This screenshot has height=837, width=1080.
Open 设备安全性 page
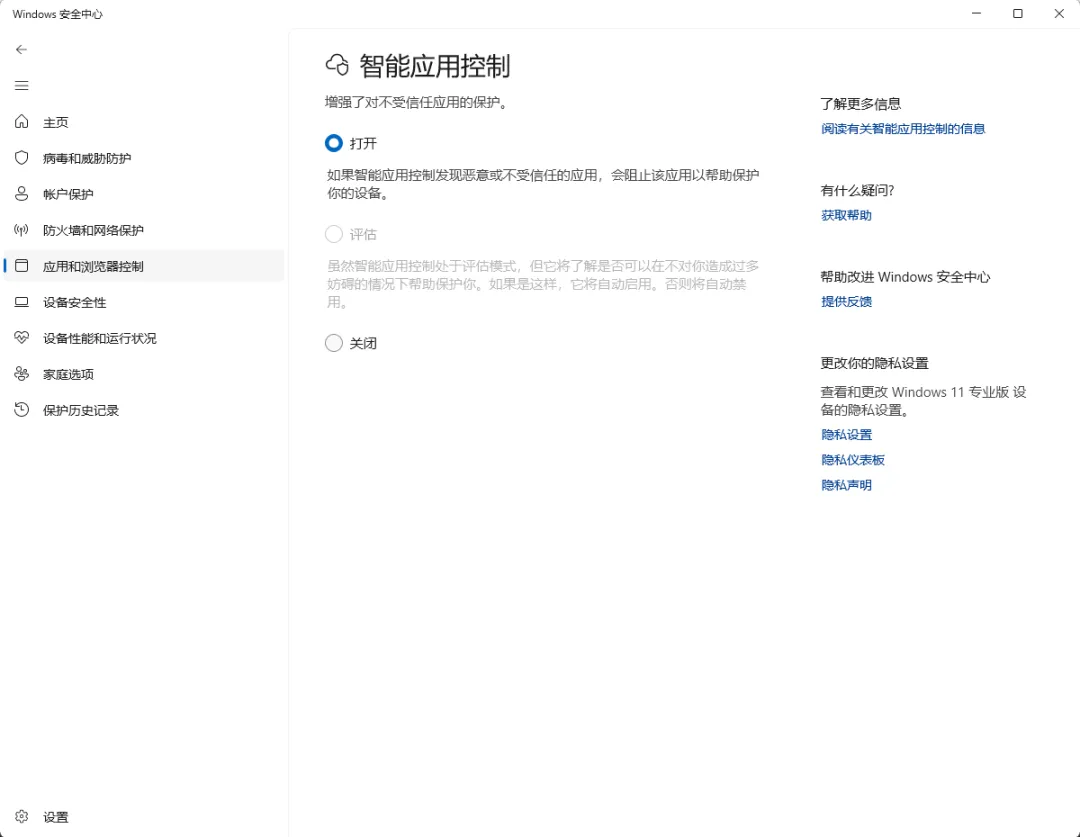(x=144, y=302)
